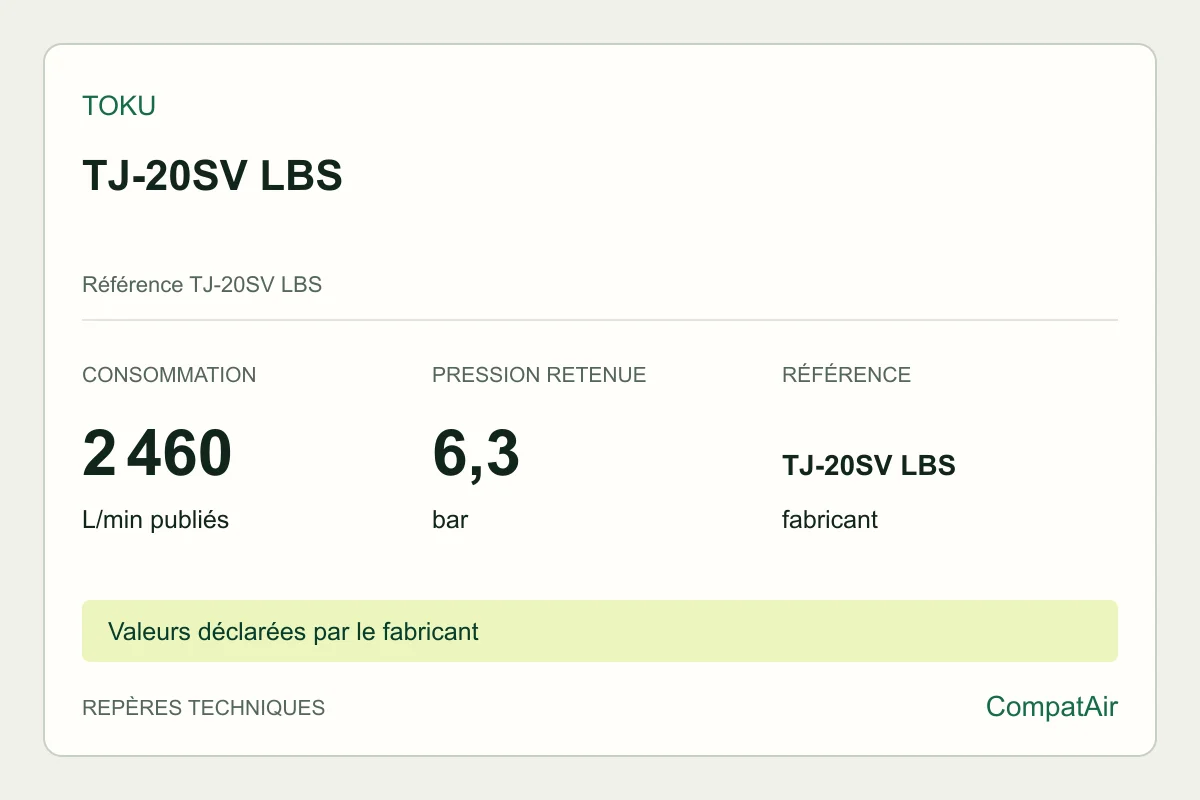Click the 2 460 consumption value
This screenshot has width=1200, height=800.
[x=157, y=453]
